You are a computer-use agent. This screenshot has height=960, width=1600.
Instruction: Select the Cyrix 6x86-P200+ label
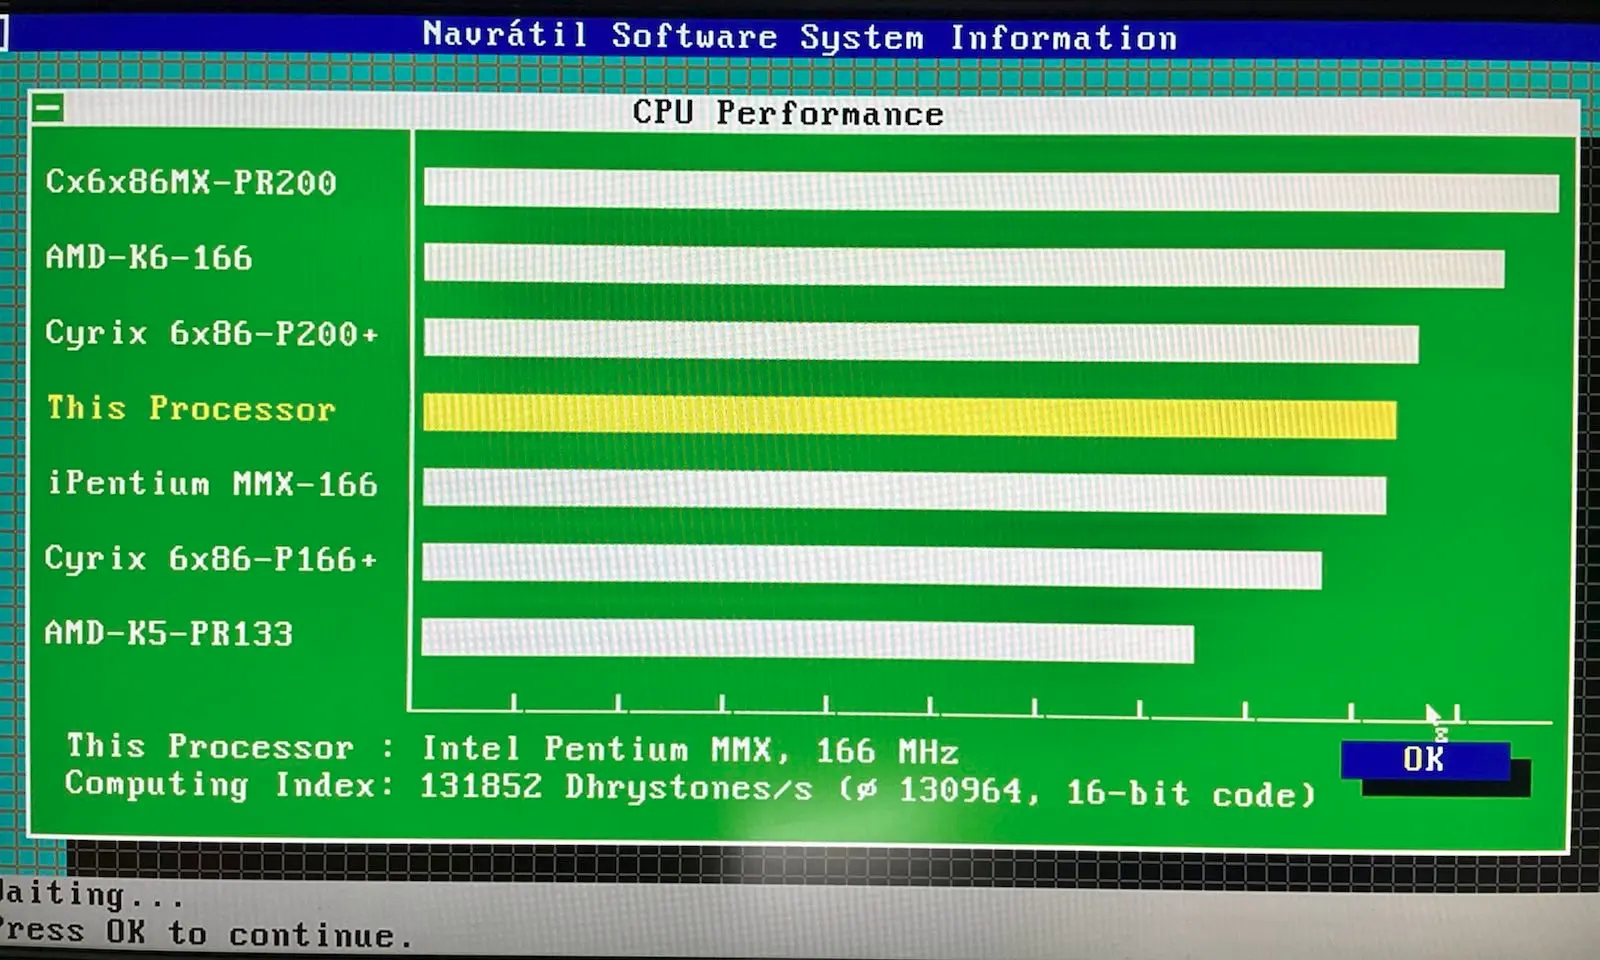[x=212, y=333]
